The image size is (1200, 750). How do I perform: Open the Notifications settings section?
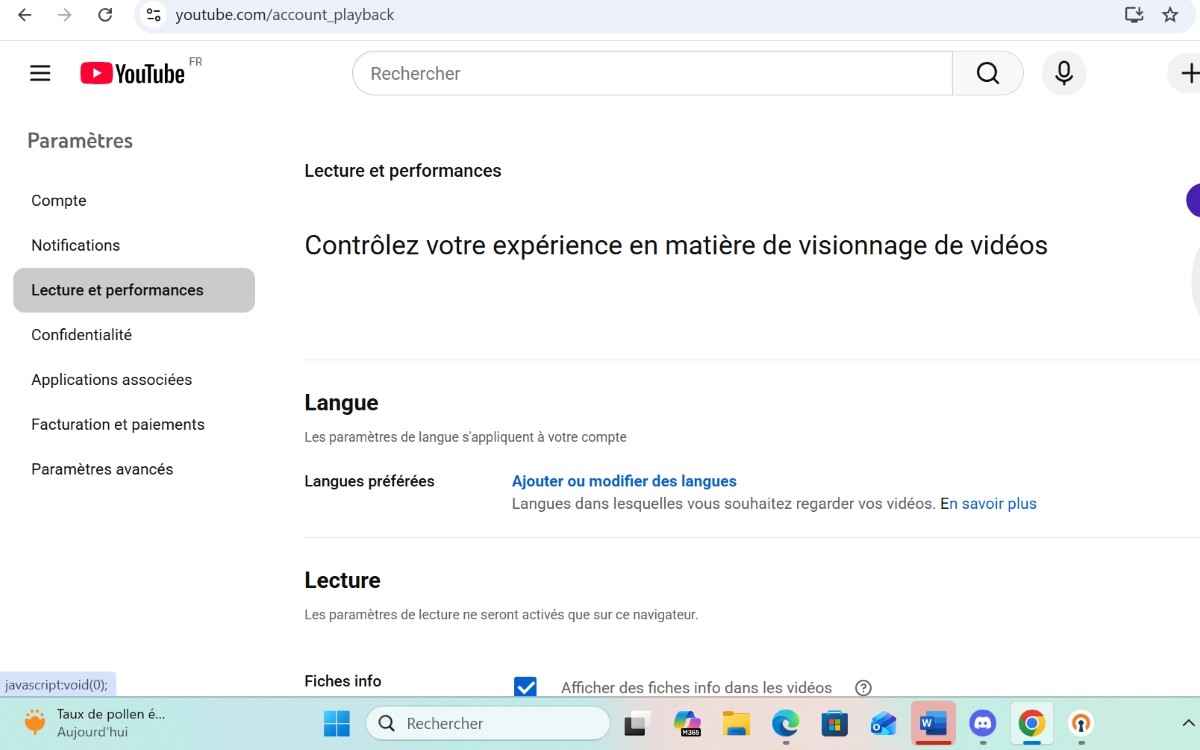tap(75, 245)
